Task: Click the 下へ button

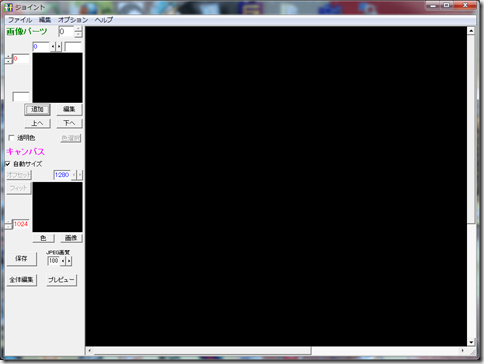Action: [x=69, y=123]
